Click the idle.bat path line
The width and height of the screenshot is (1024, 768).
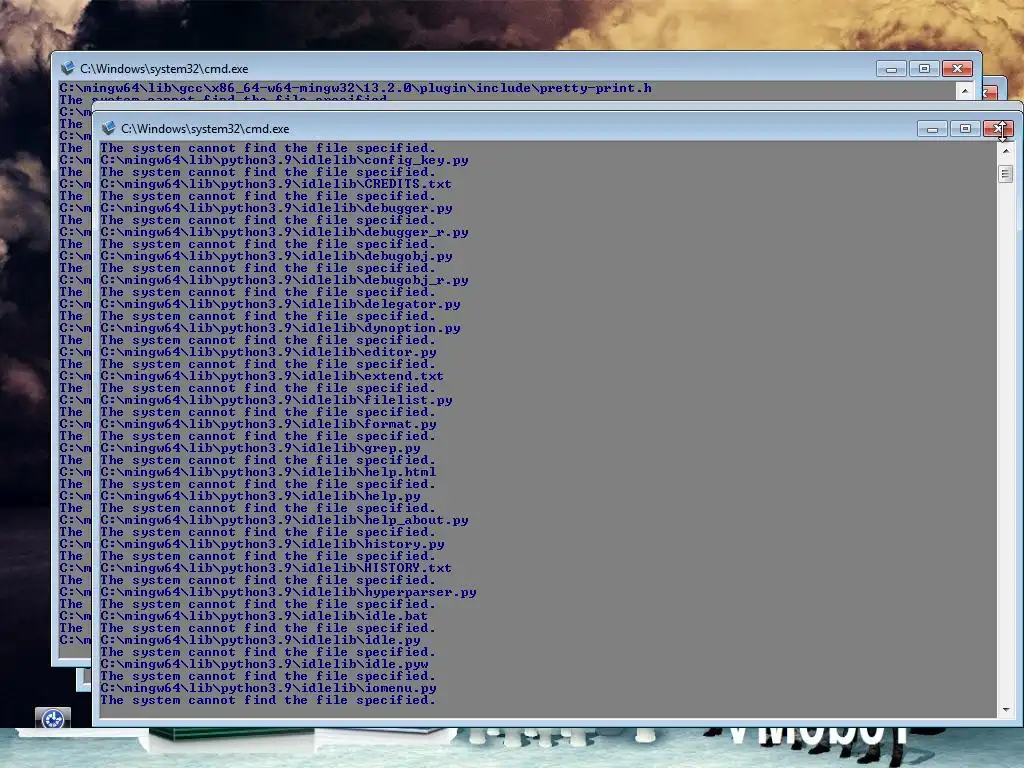pos(264,616)
